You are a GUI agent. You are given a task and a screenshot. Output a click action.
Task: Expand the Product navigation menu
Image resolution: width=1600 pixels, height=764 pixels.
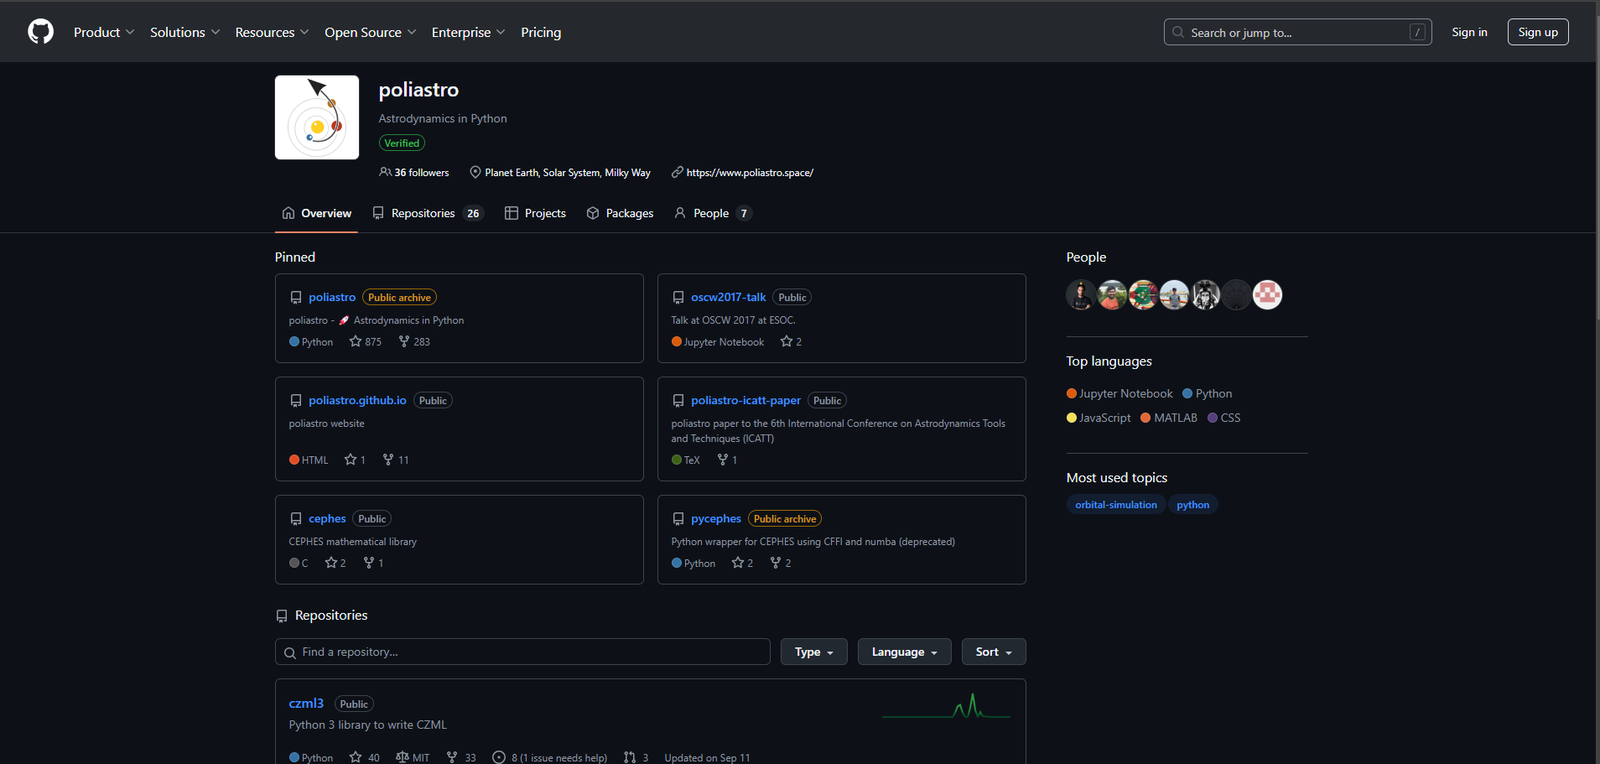[103, 32]
